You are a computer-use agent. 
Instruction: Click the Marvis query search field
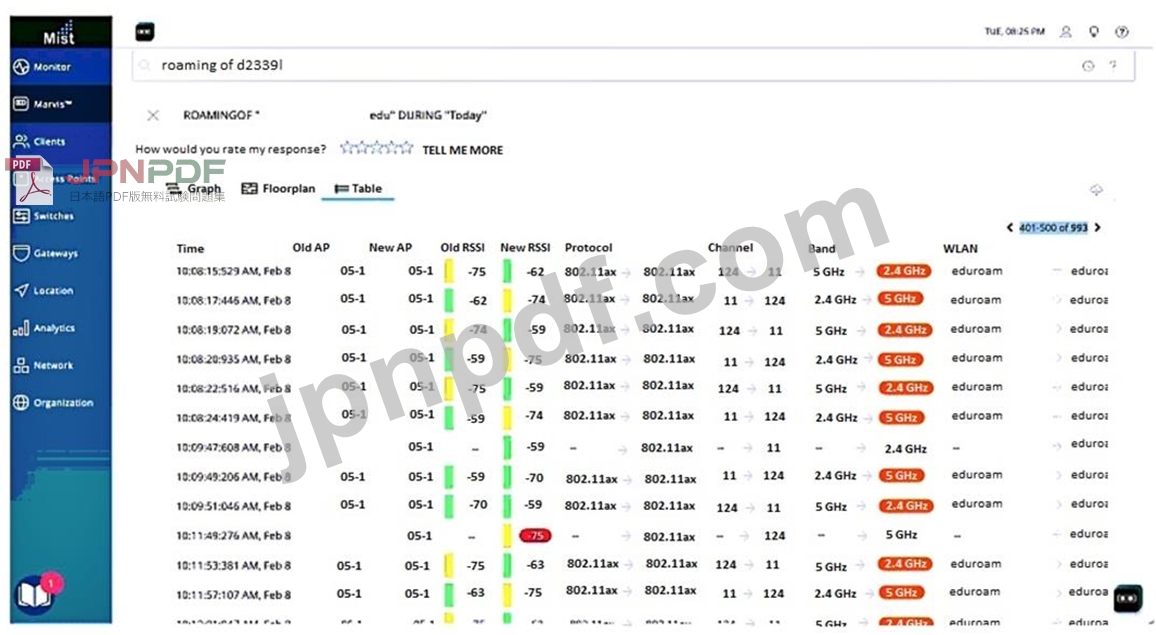(600, 65)
